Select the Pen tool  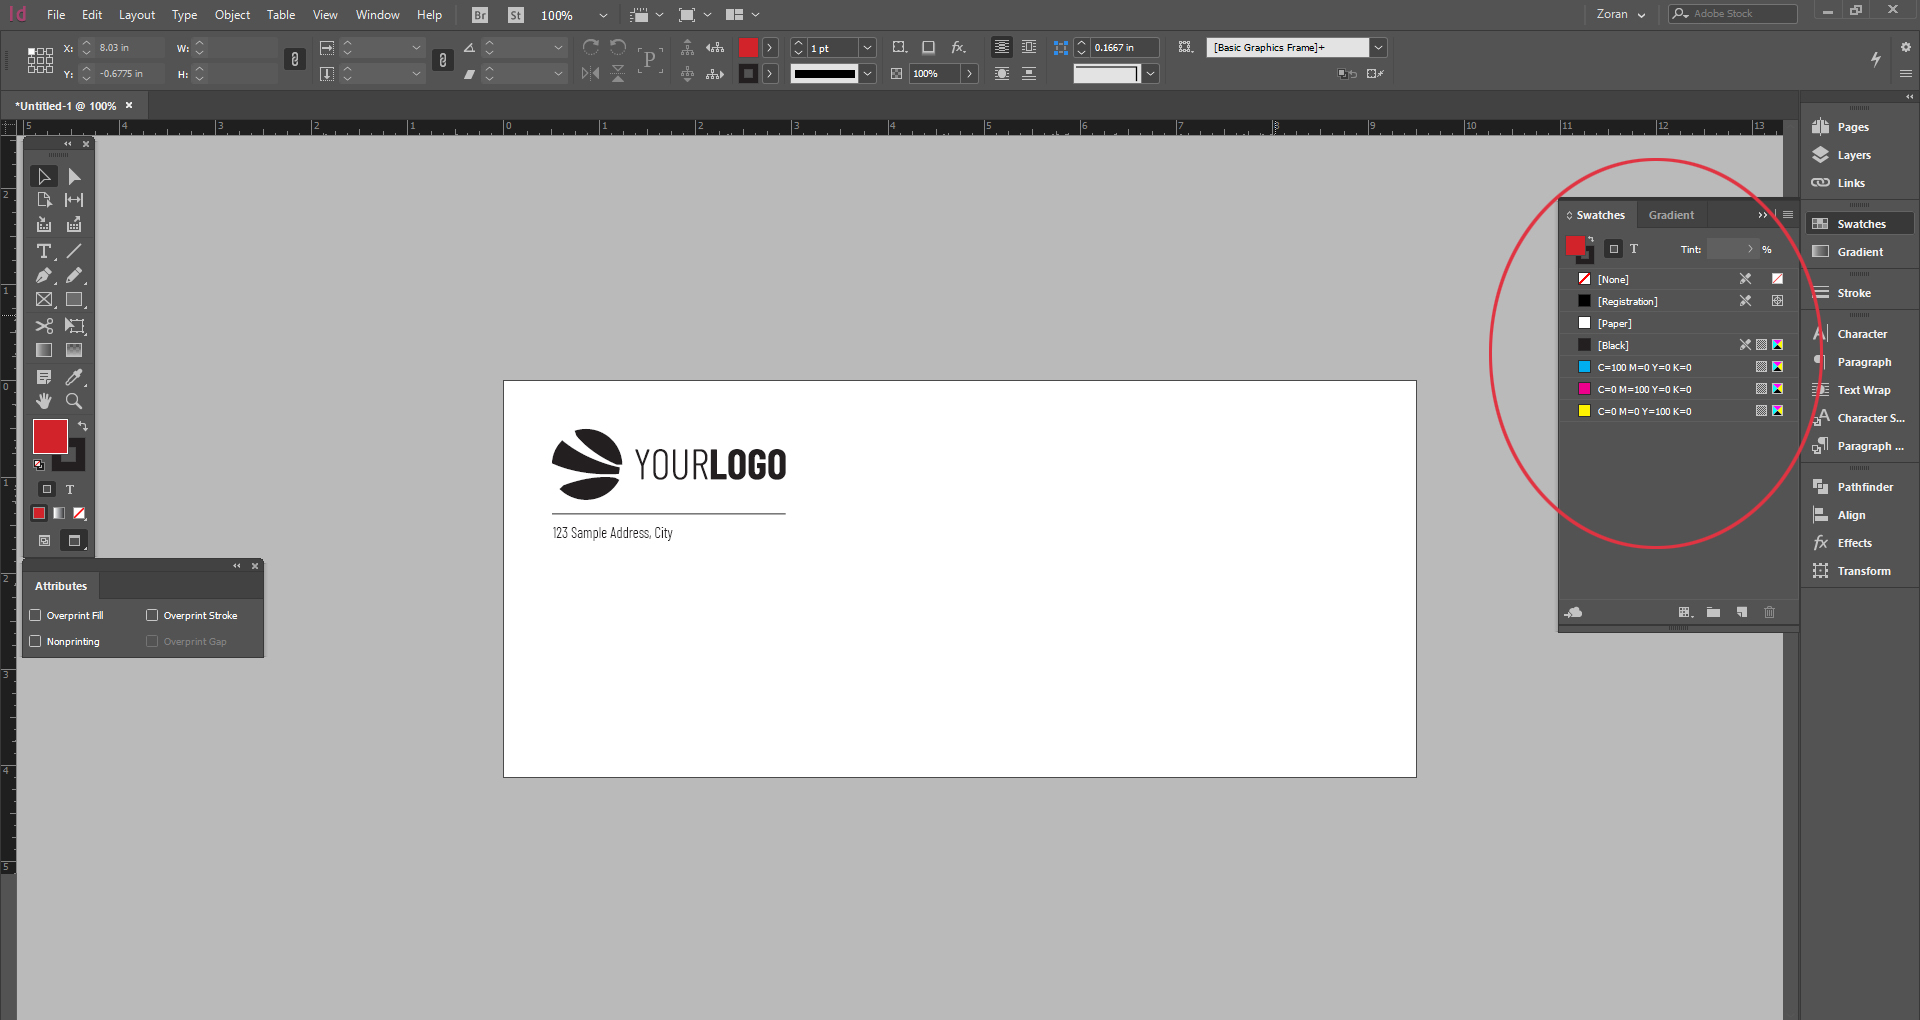[44, 275]
